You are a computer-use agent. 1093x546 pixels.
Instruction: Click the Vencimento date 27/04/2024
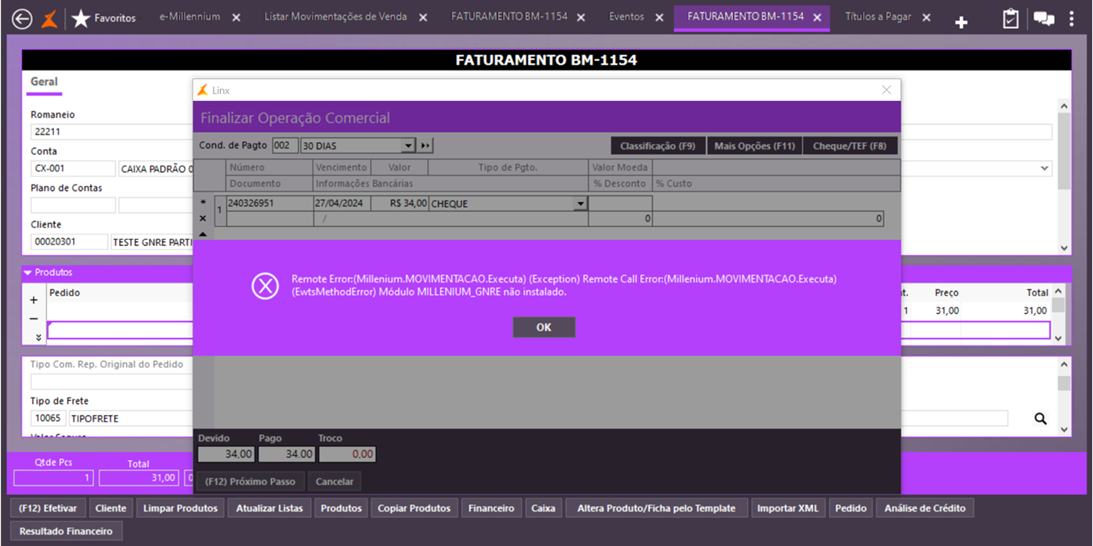[x=342, y=203]
